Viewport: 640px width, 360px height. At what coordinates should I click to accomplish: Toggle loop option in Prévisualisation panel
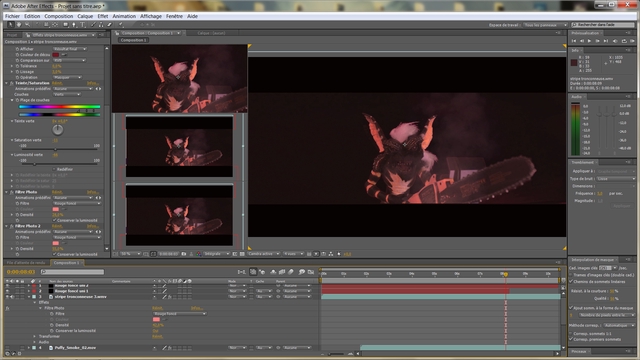624,41
